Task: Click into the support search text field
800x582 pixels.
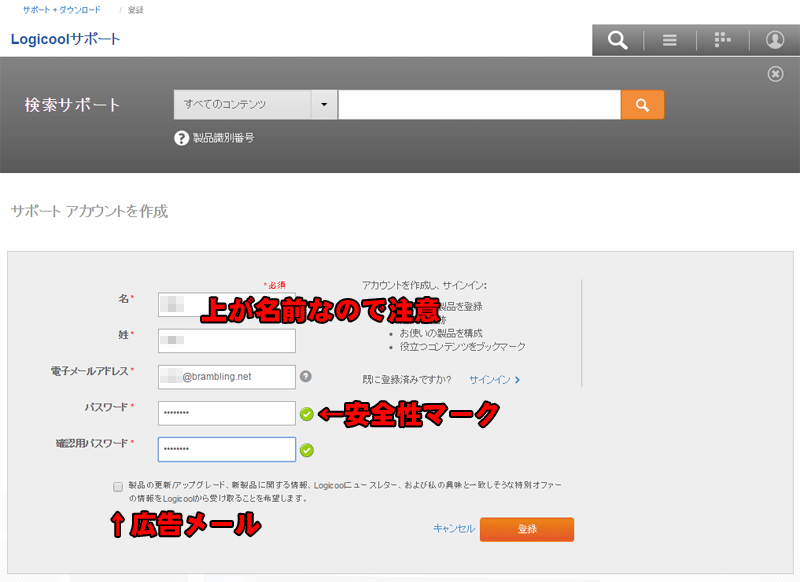Action: 479,105
